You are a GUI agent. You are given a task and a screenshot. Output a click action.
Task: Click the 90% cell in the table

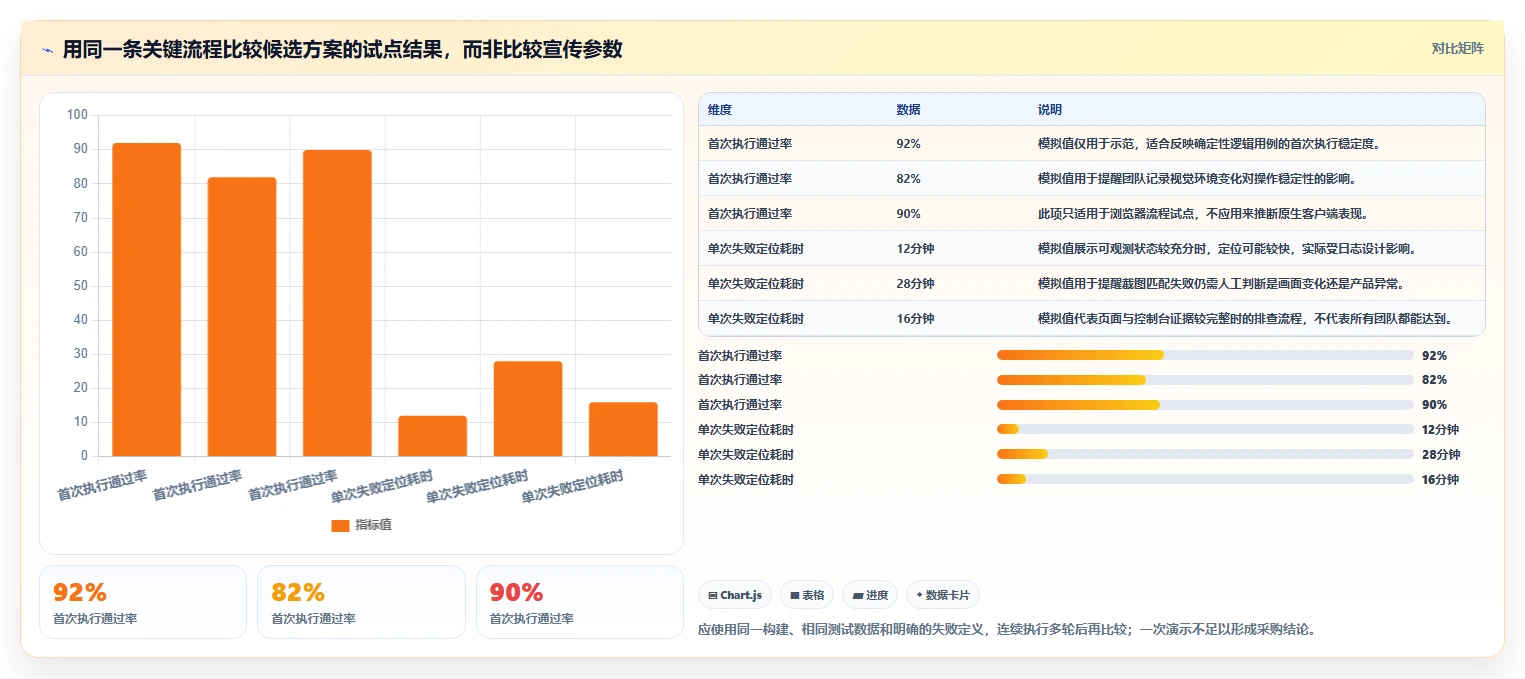pyautogui.click(x=909, y=214)
